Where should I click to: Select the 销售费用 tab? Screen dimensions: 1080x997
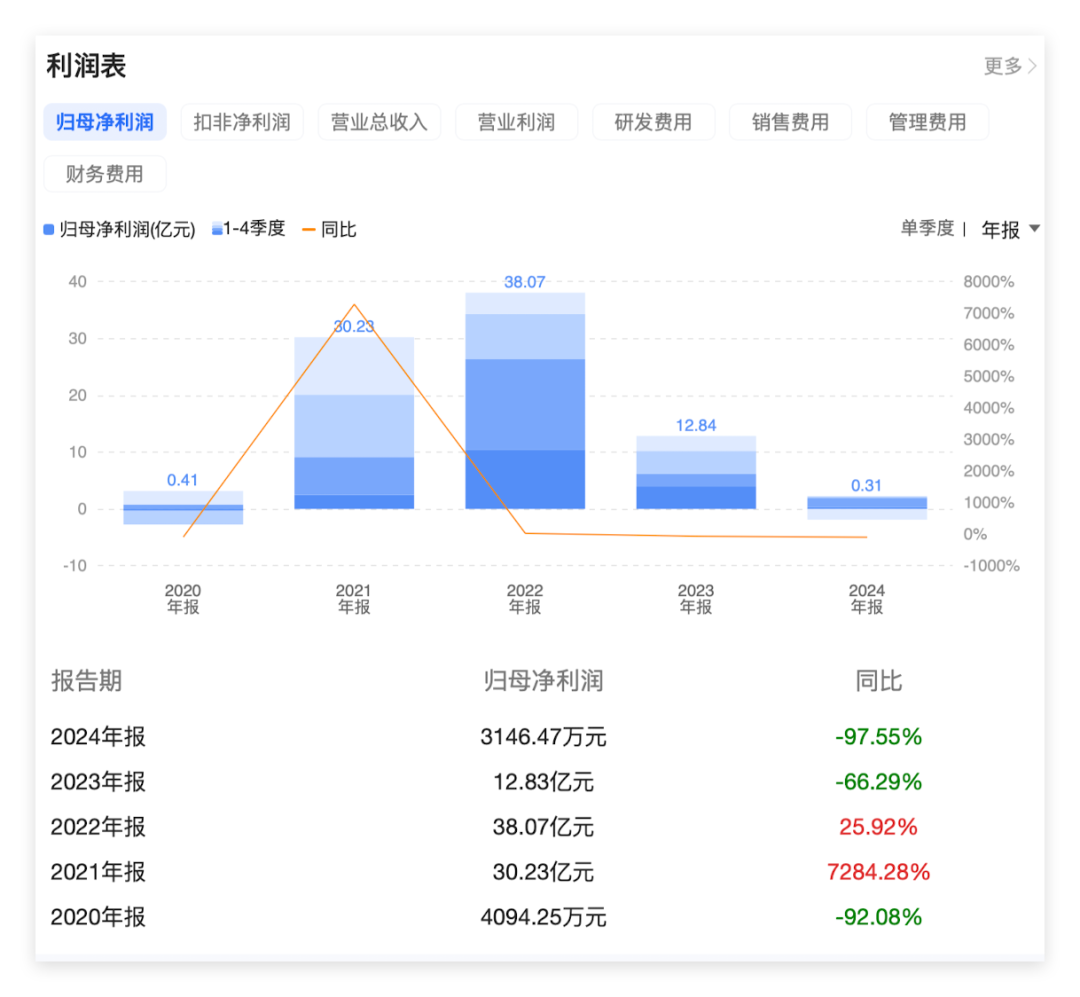[x=790, y=121]
